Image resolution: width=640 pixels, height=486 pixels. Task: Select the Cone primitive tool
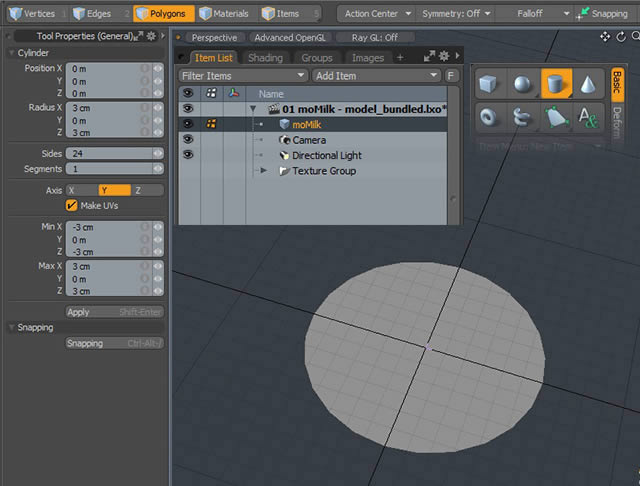tap(589, 84)
